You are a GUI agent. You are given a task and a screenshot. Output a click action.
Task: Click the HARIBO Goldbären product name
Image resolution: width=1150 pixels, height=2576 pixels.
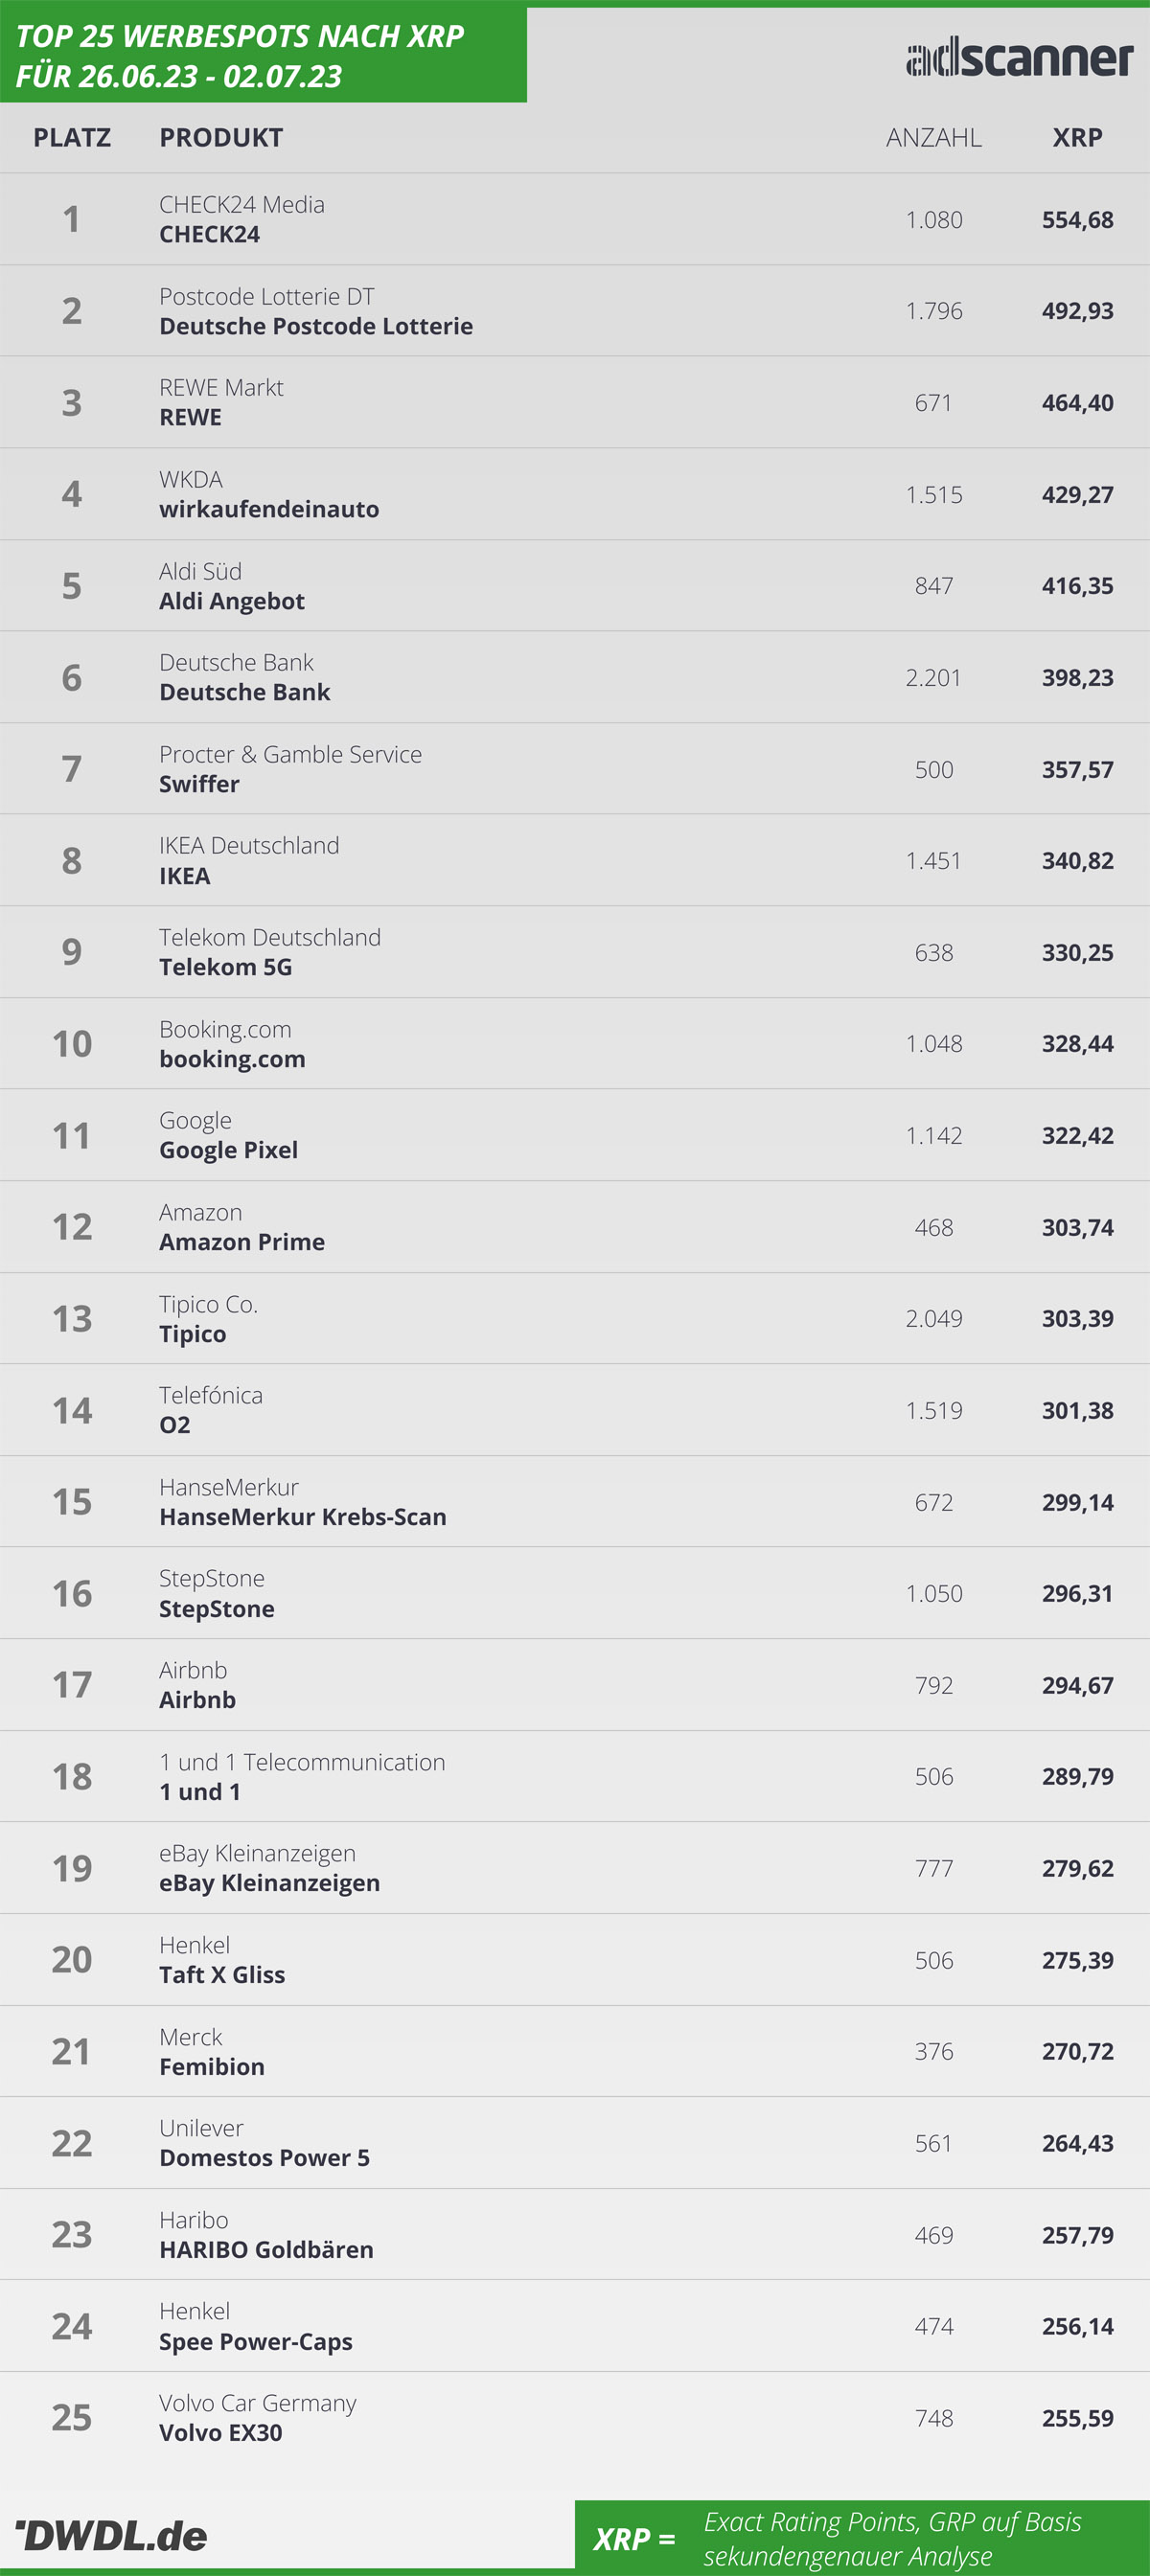click(x=266, y=2249)
